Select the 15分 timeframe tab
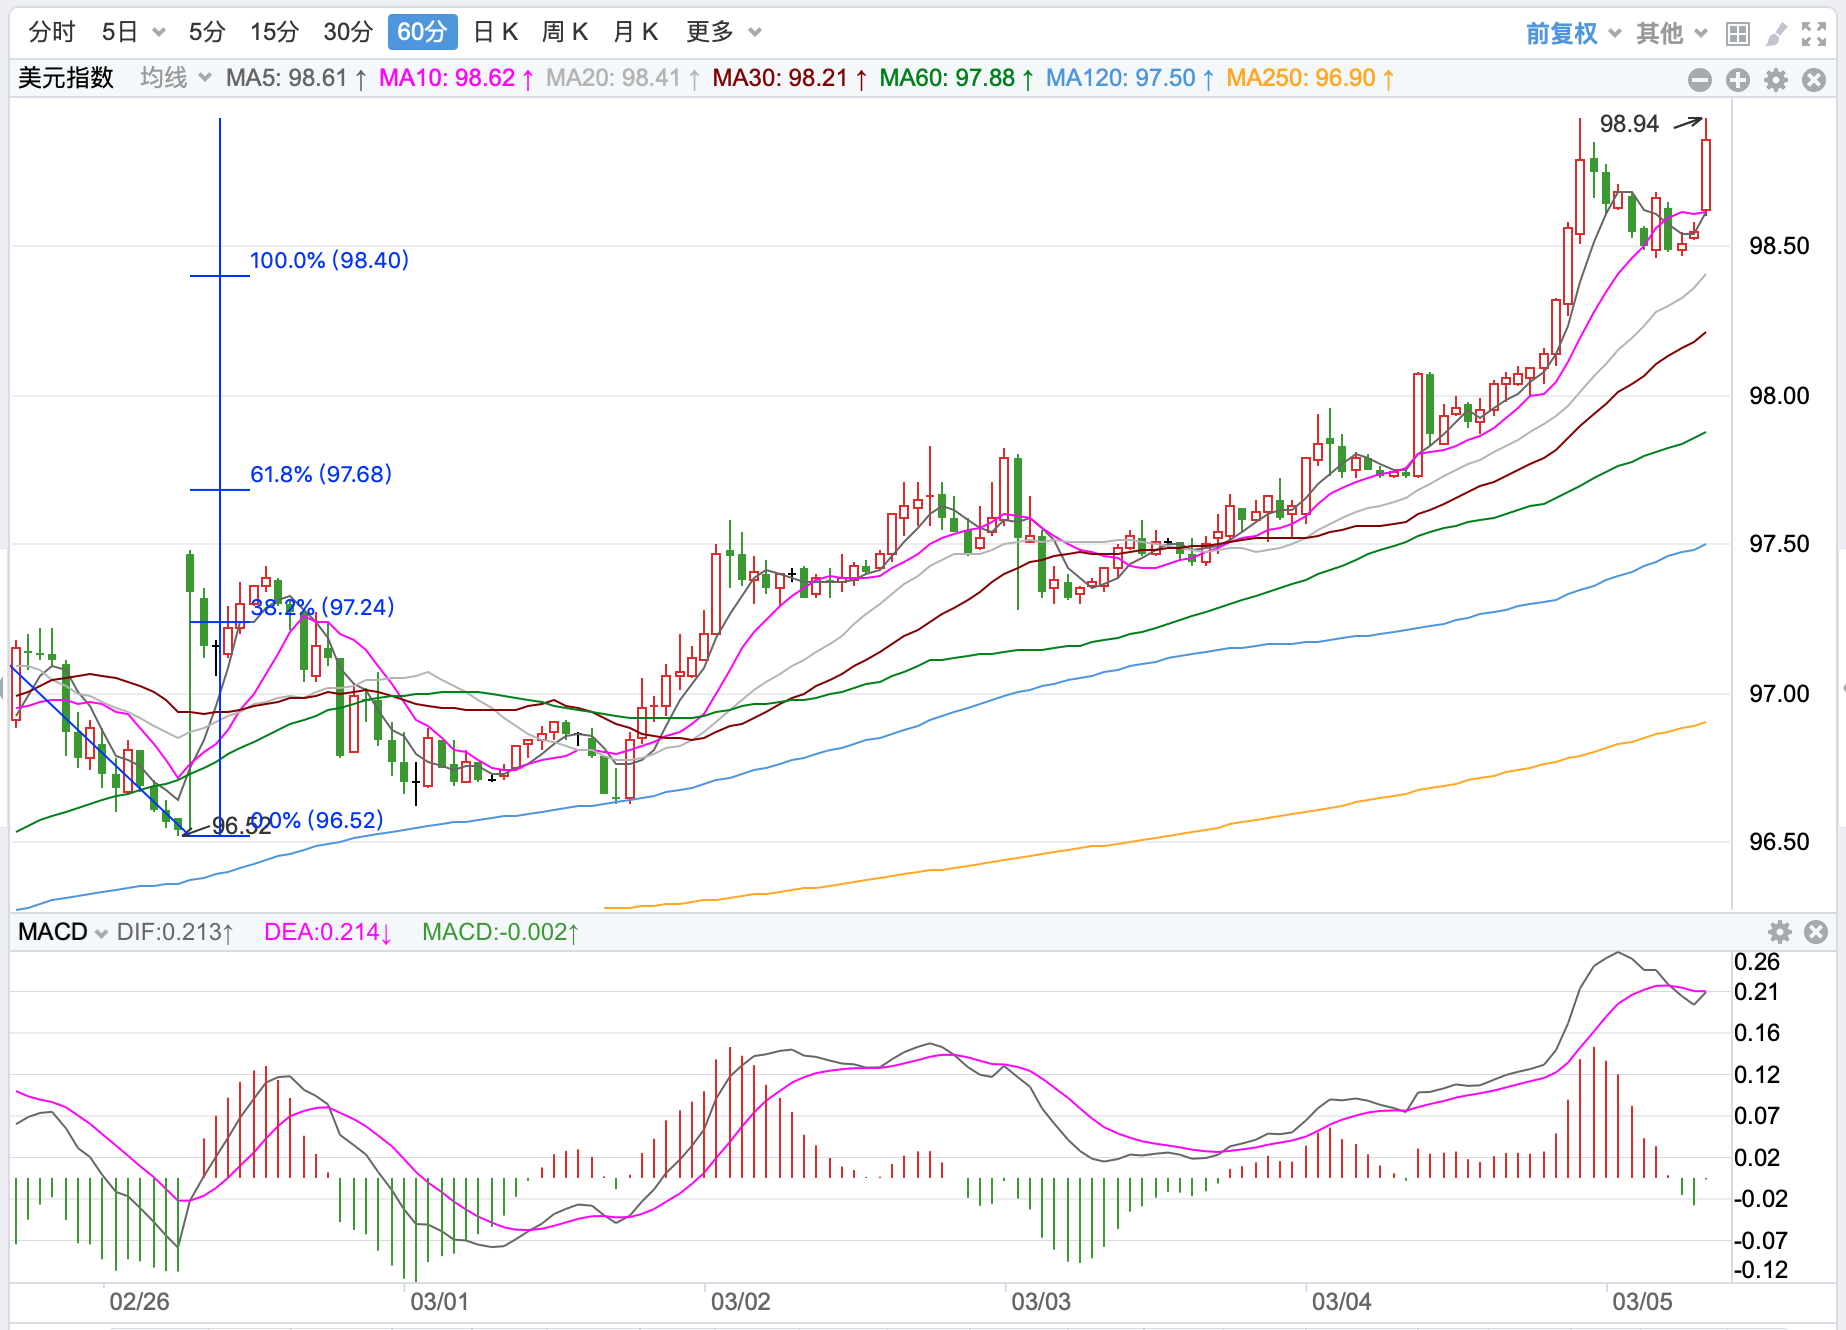This screenshot has height=1330, width=1846. pos(274,32)
